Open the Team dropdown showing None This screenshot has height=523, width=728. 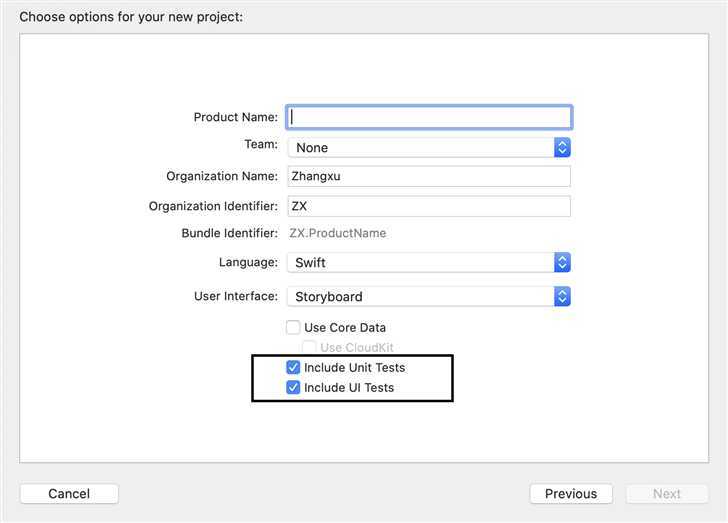coord(421,147)
